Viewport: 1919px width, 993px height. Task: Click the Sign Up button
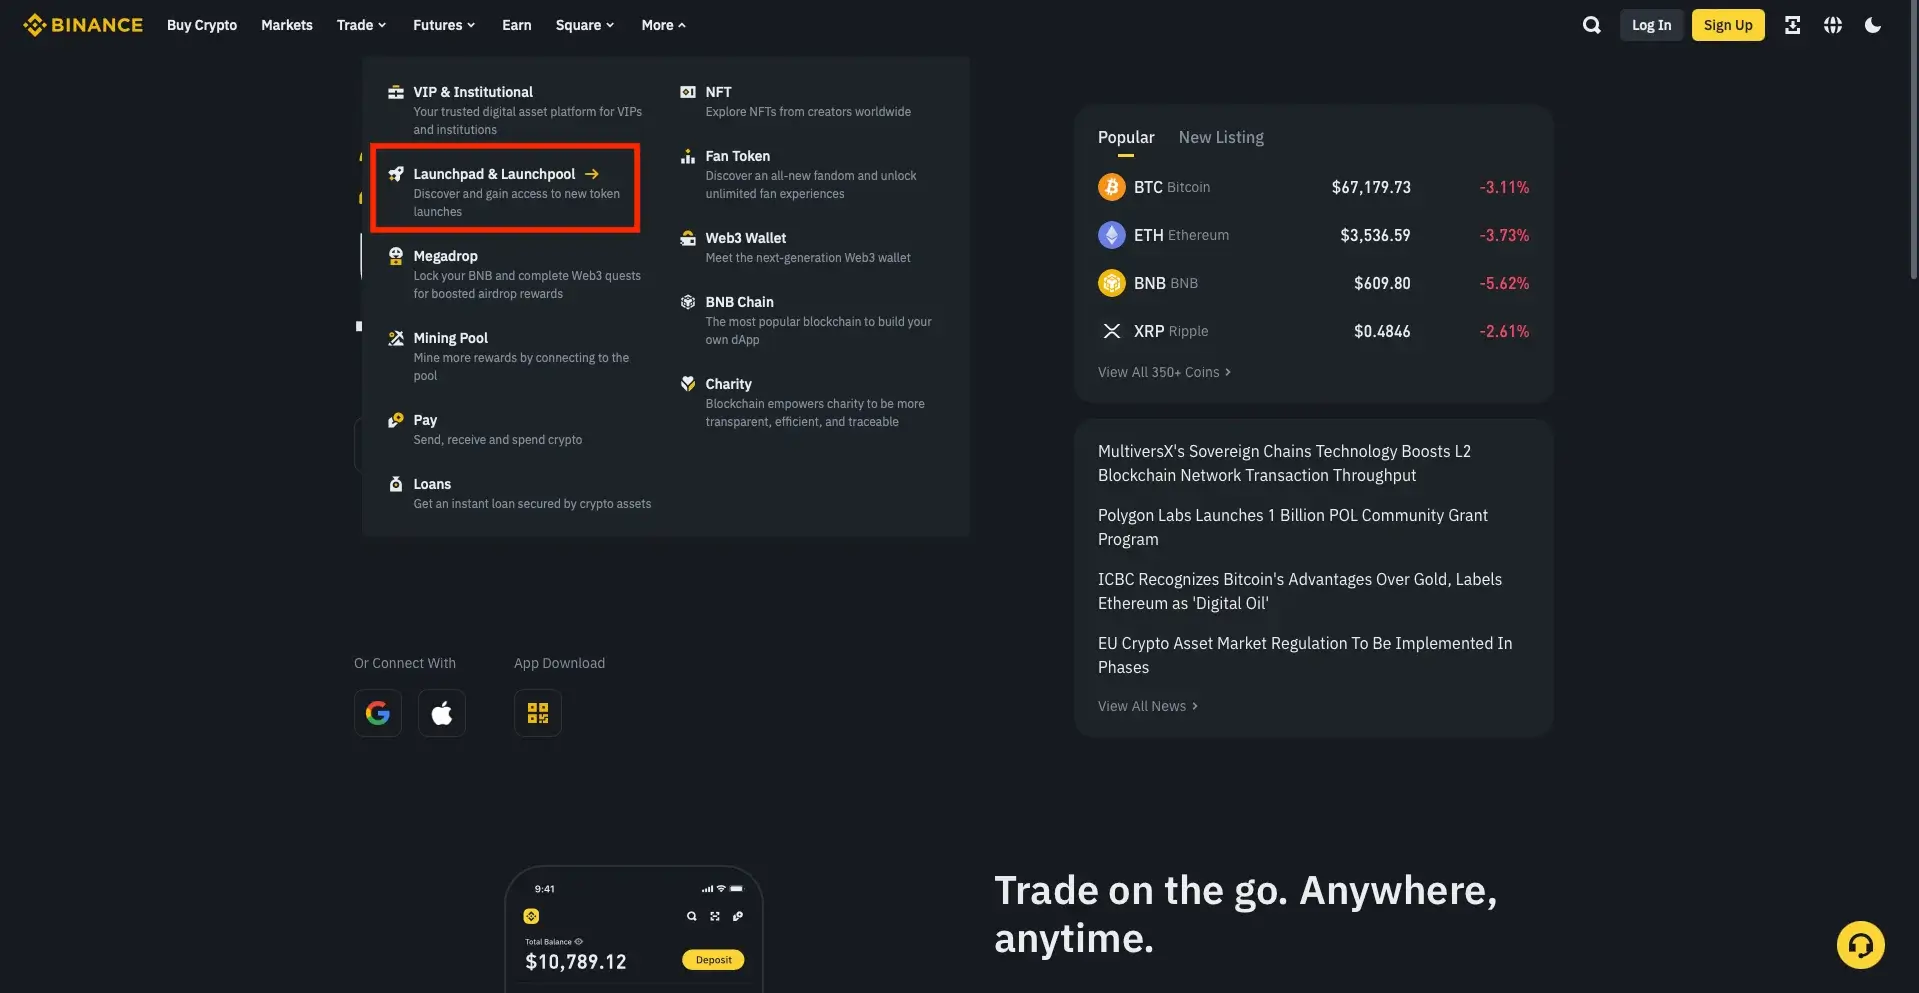1728,25
